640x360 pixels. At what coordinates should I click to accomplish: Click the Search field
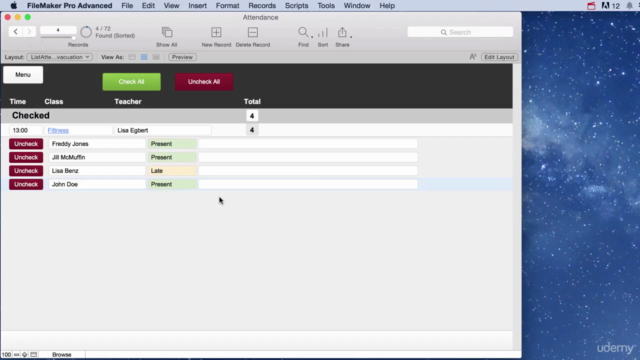(460, 32)
